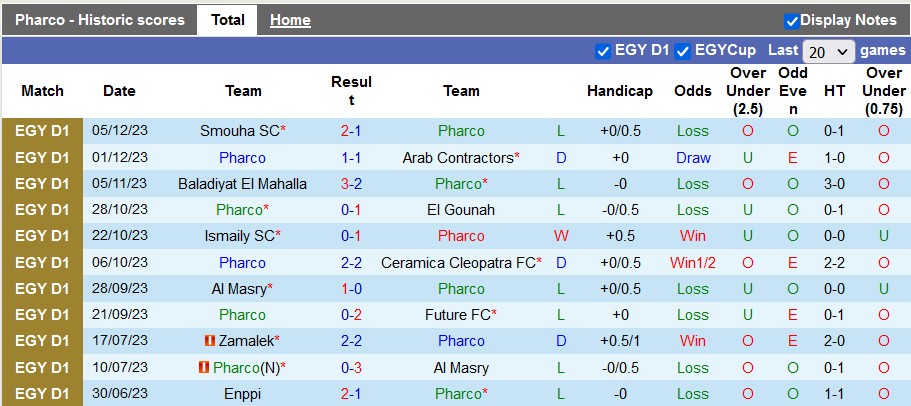Open the Last 20 games dropdown

pos(829,51)
